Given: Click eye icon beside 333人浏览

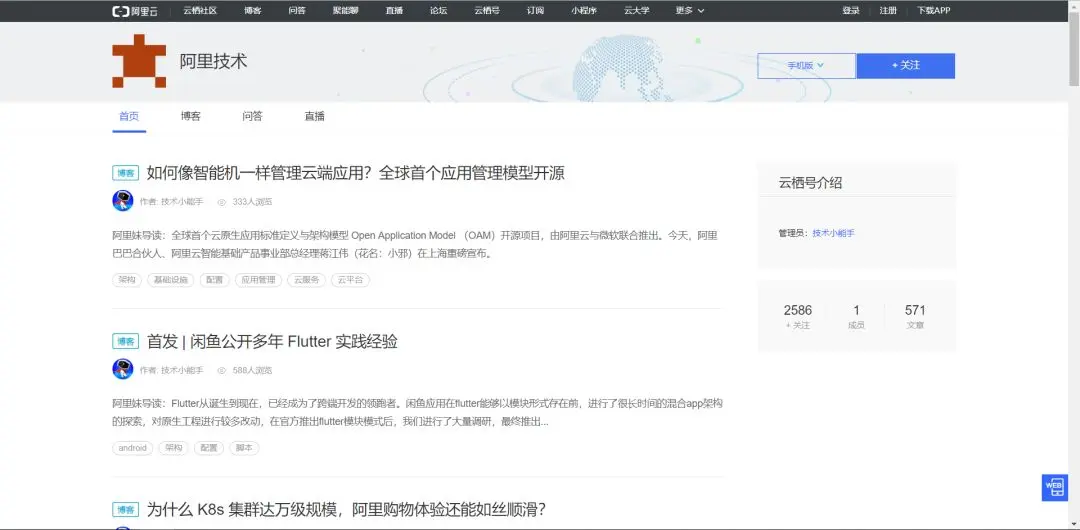Looking at the screenshot, I should [x=222, y=202].
